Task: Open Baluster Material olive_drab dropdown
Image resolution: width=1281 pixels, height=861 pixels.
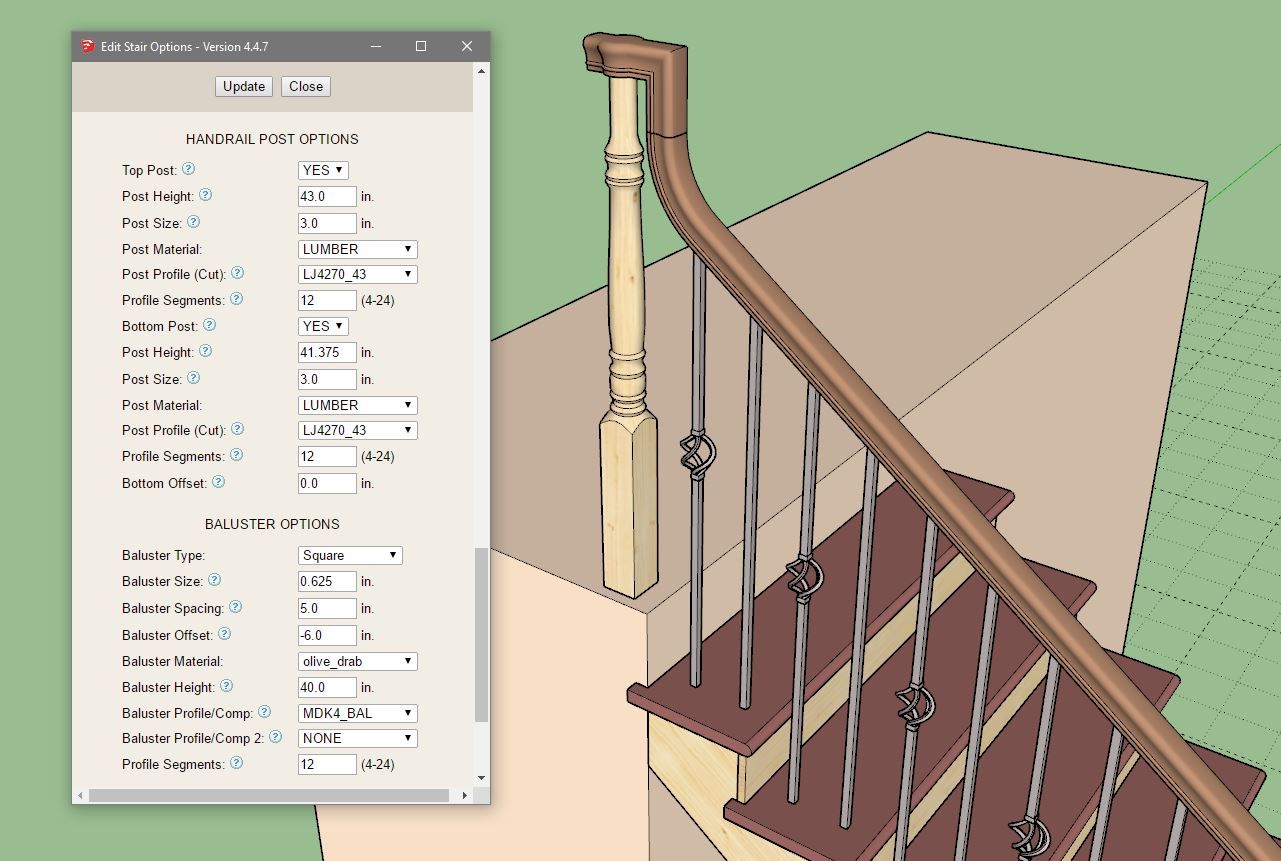Action: tap(357, 661)
